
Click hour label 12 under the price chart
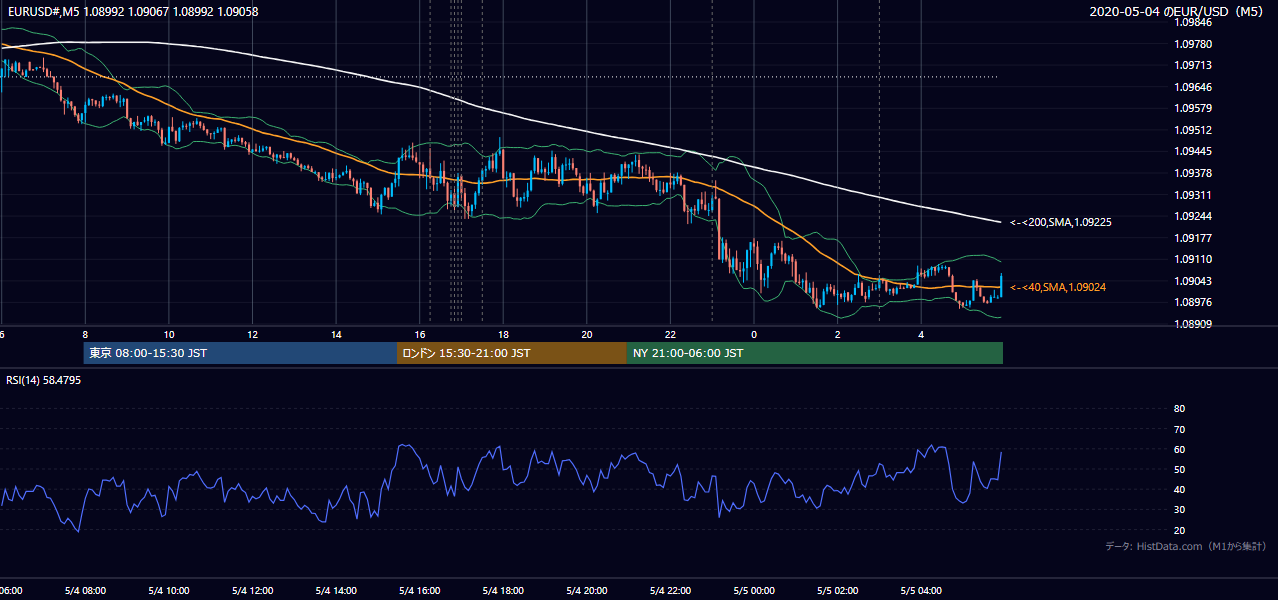252,335
